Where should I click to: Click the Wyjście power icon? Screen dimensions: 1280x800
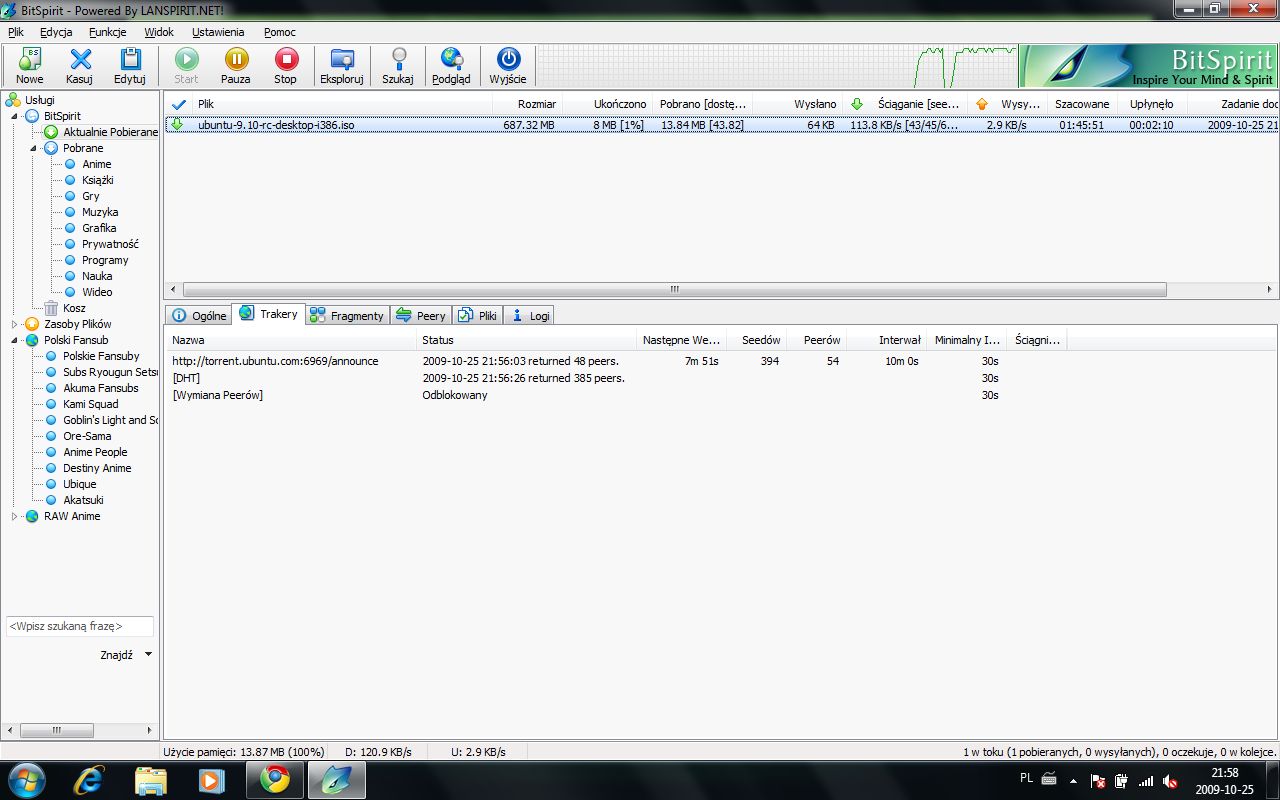(508, 66)
